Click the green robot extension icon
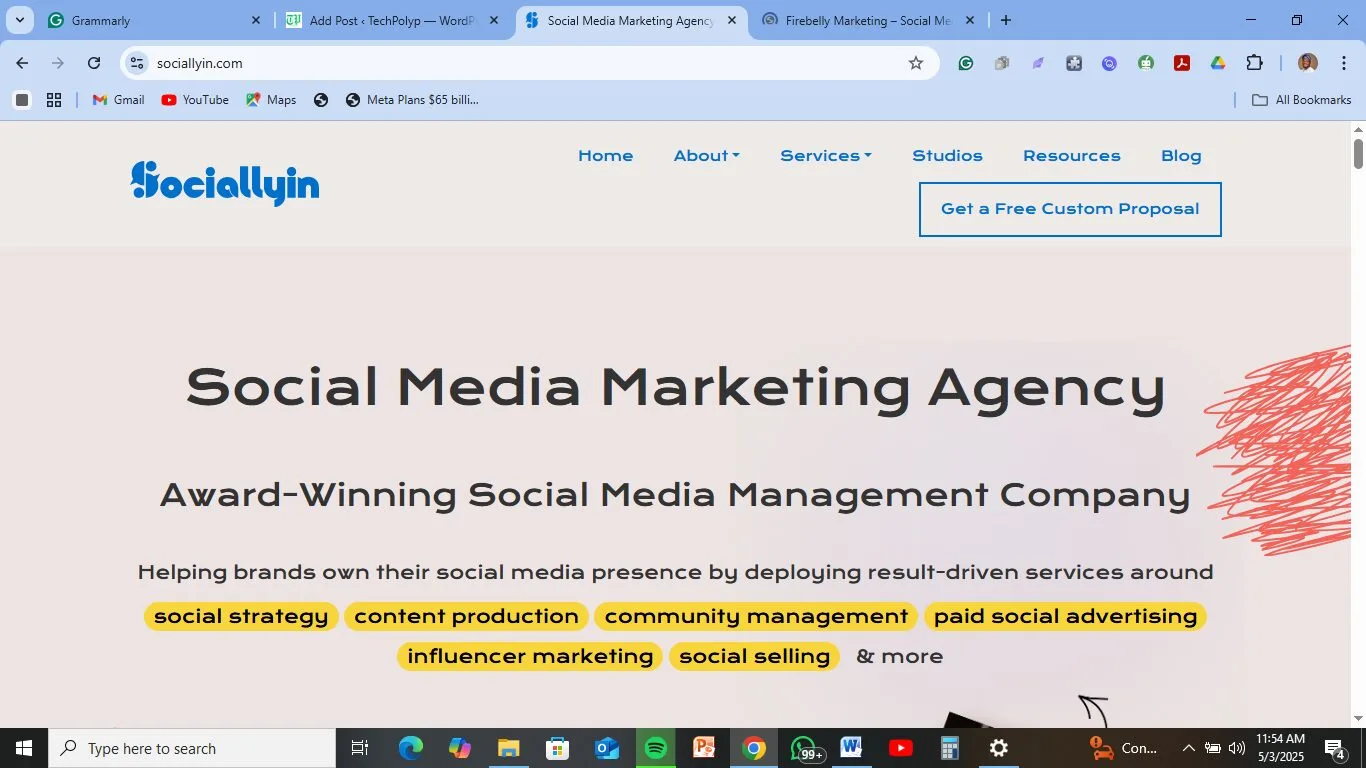The height and width of the screenshot is (768, 1366). [1146, 63]
